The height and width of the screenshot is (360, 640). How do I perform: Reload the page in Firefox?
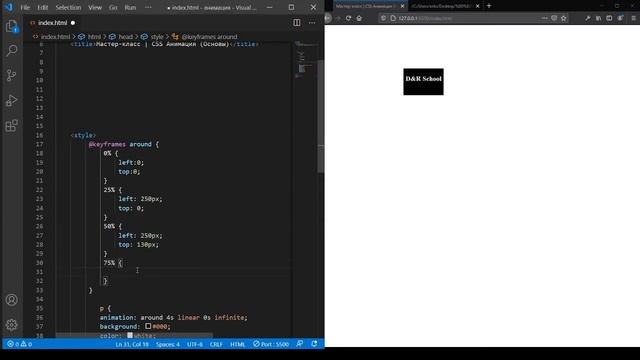(348, 18)
